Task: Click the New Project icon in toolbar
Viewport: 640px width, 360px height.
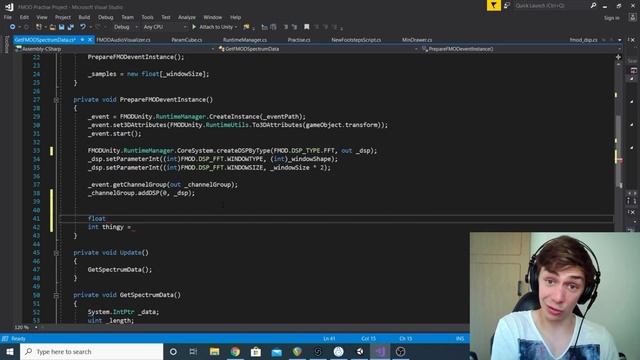Action: pyautogui.click(x=39, y=27)
